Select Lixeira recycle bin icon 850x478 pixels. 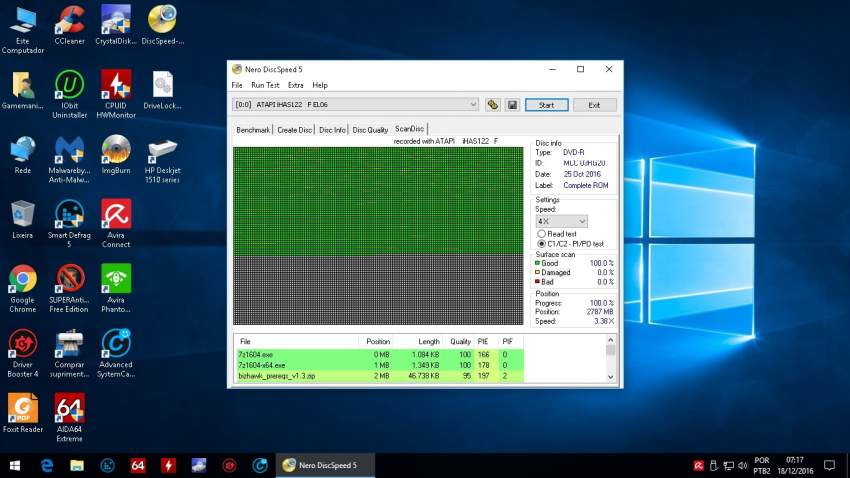coord(23,219)
